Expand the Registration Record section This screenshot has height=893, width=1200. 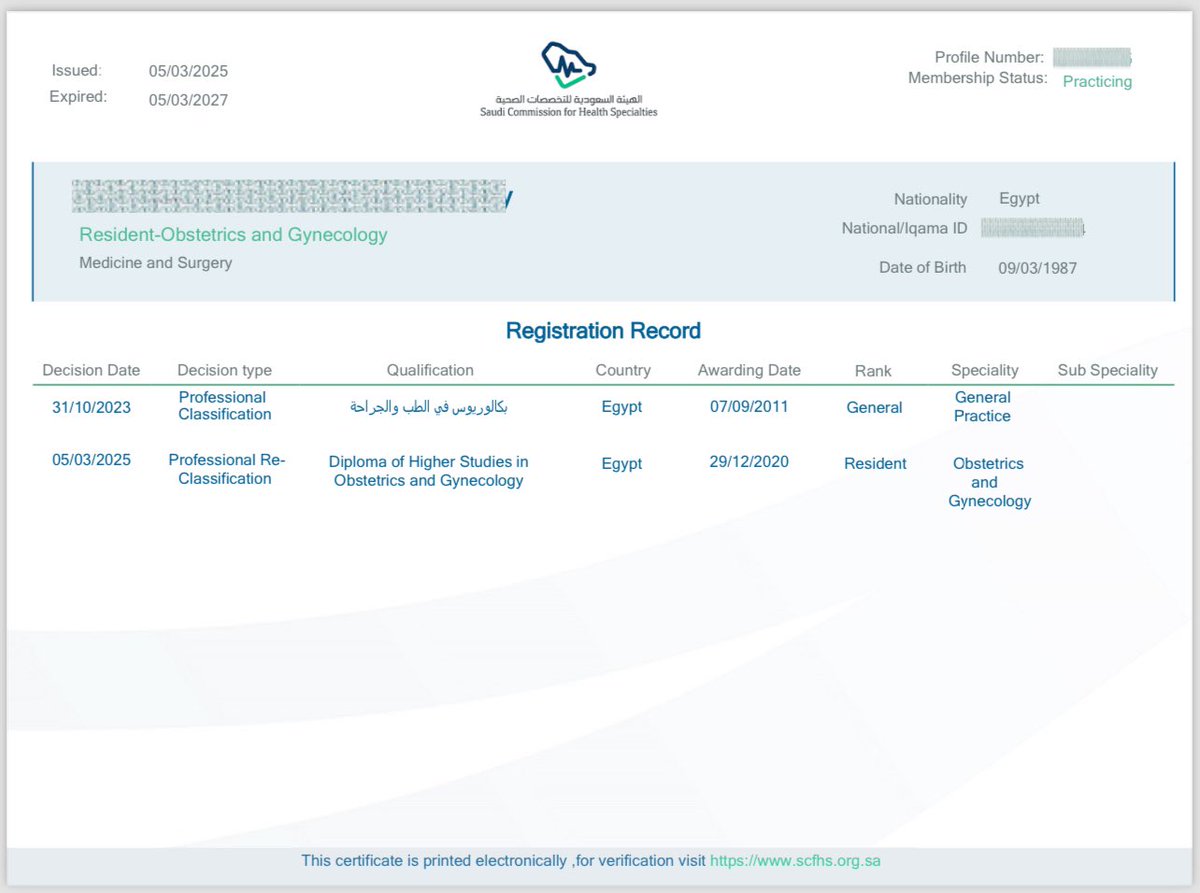click(602, 330)
